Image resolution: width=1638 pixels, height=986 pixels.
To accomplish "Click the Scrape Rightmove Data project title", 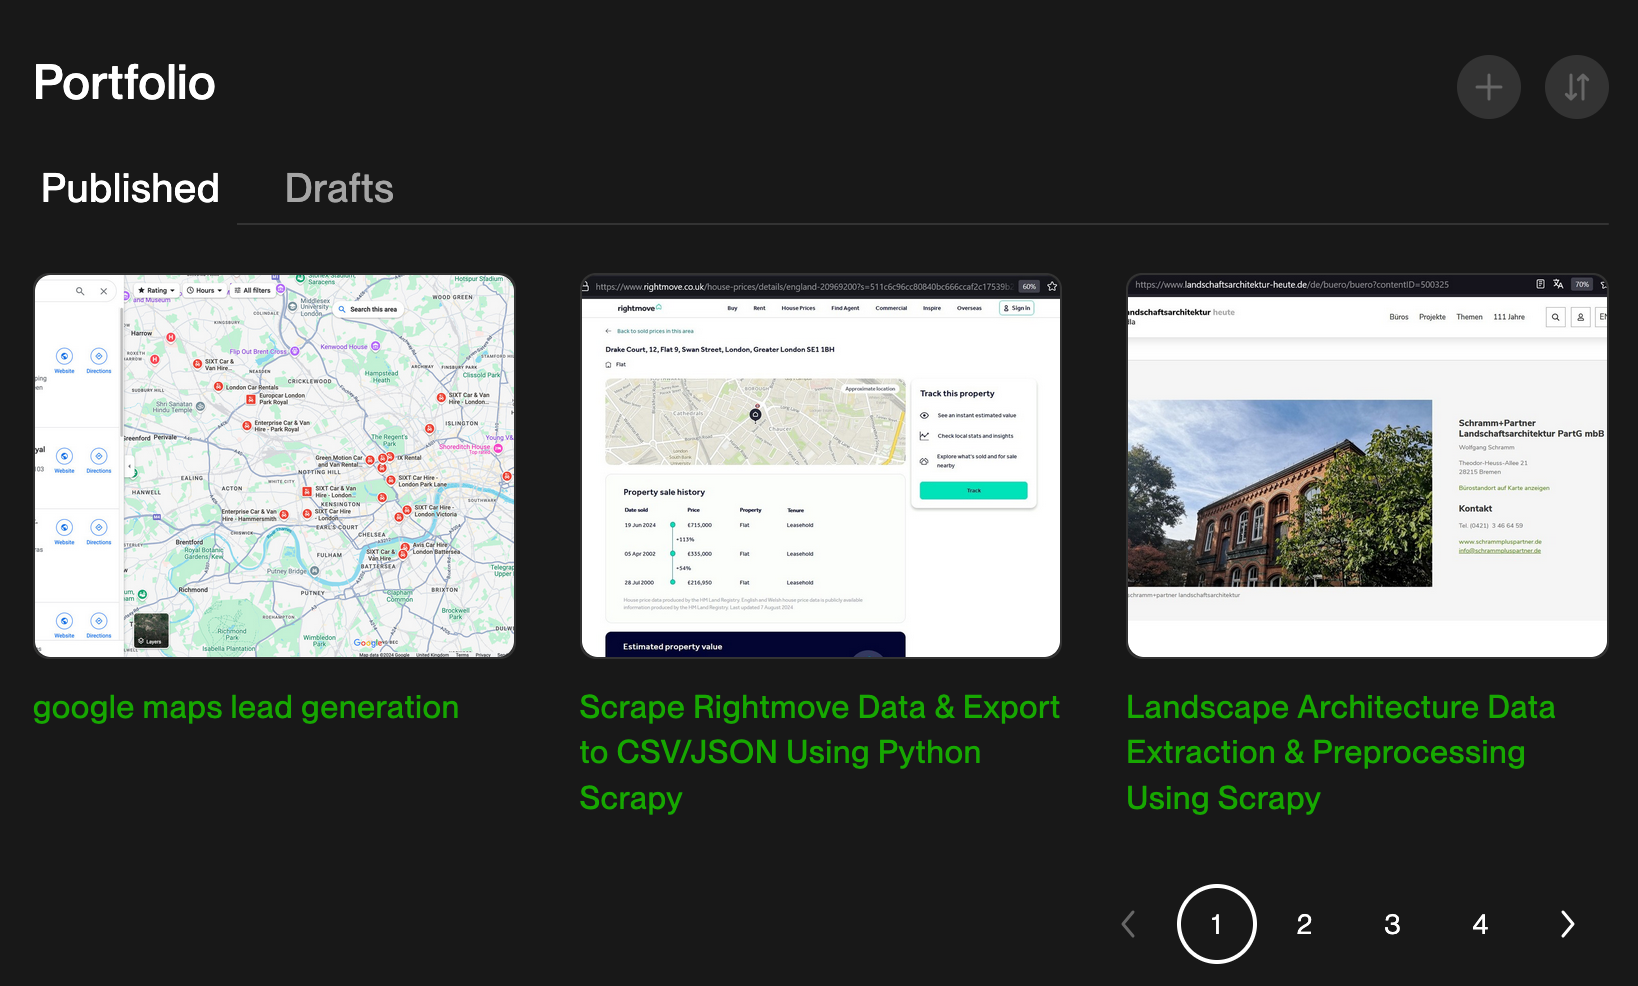I will (819, 753).
